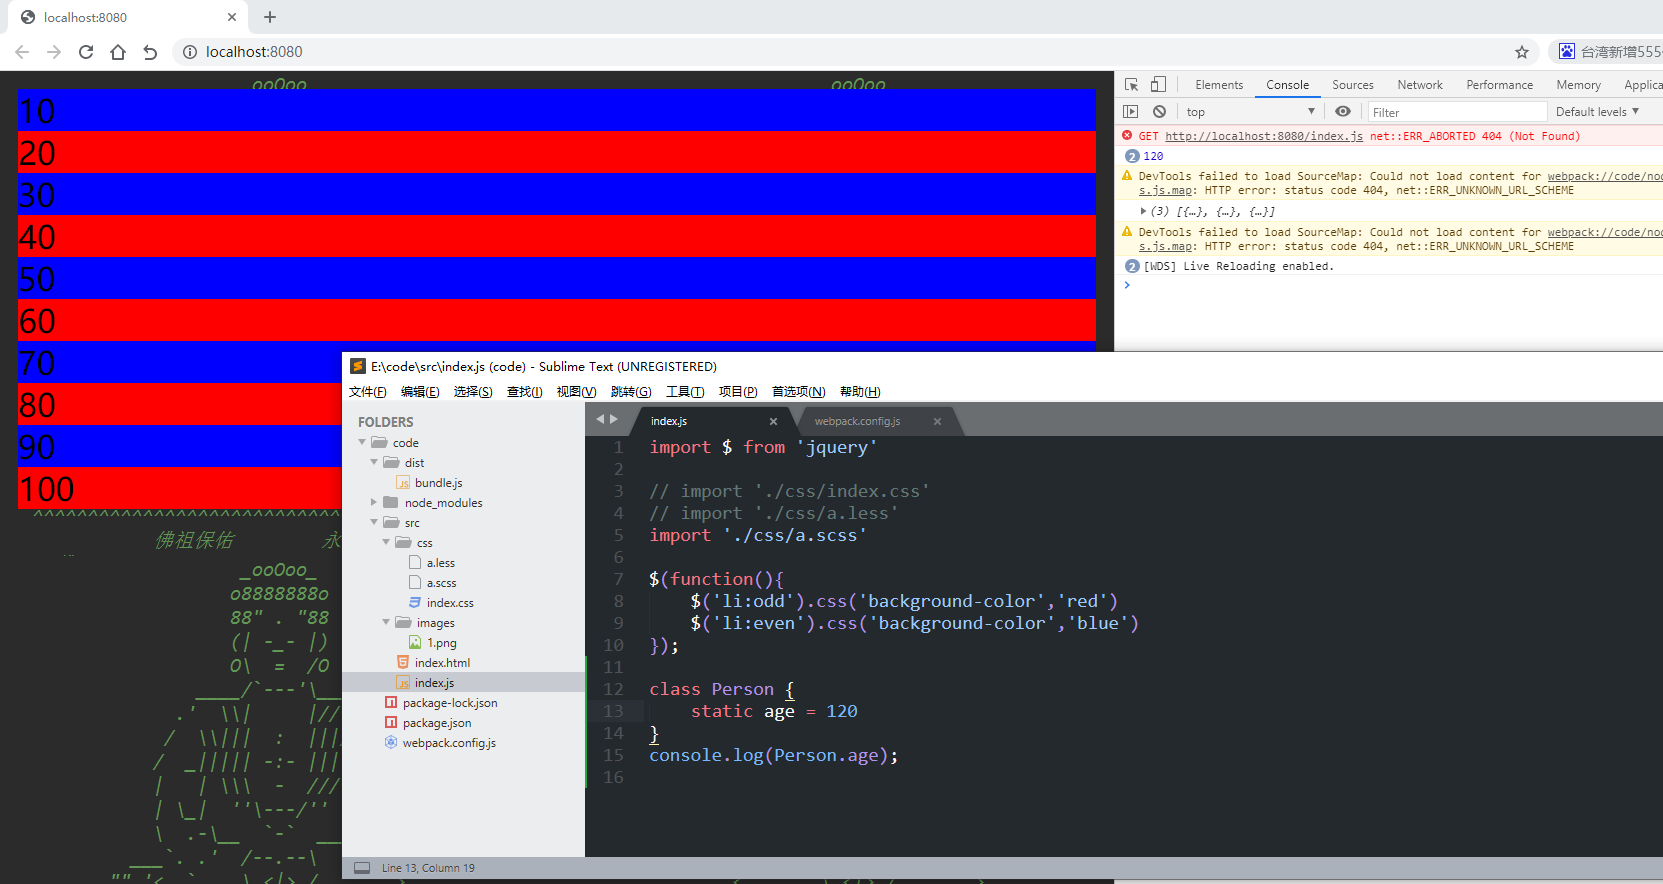The width and height of the screenshot is (1663, 884).
Task: Open a.less file in sidebar
Action: [x=440, y=563]
